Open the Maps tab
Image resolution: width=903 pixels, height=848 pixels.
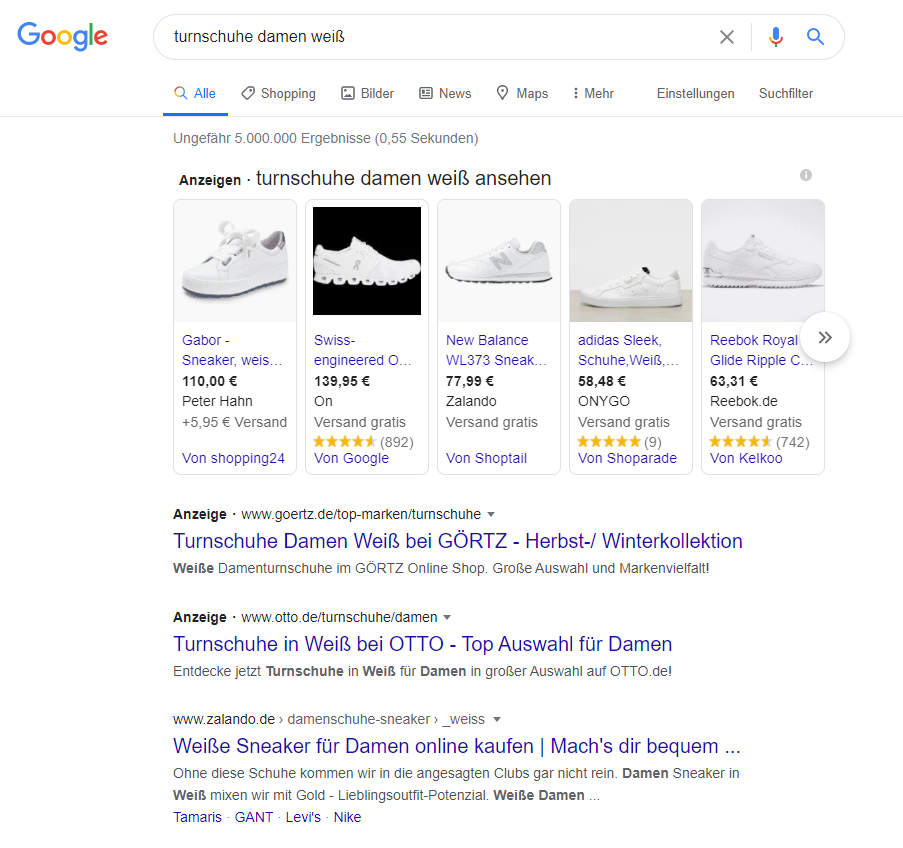(x=522, y=93)
